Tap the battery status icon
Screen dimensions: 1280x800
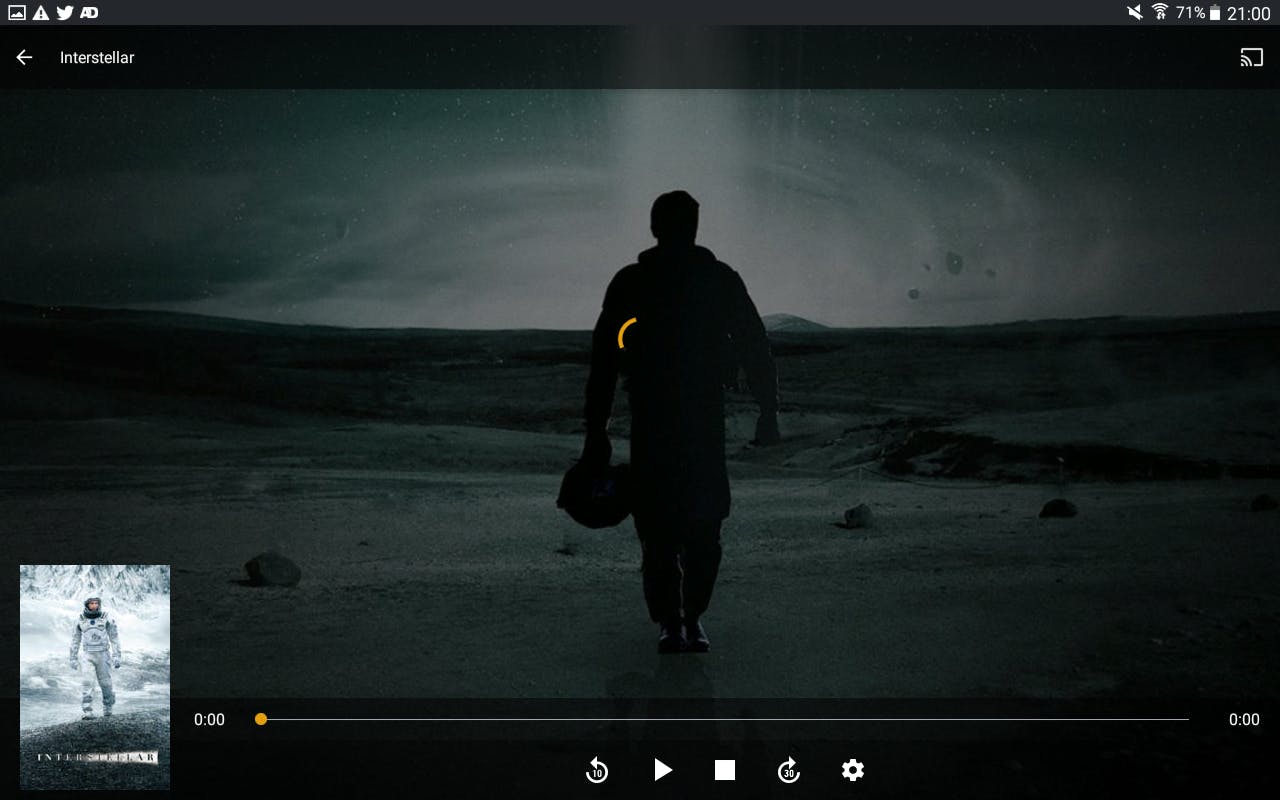point(1215,13)
